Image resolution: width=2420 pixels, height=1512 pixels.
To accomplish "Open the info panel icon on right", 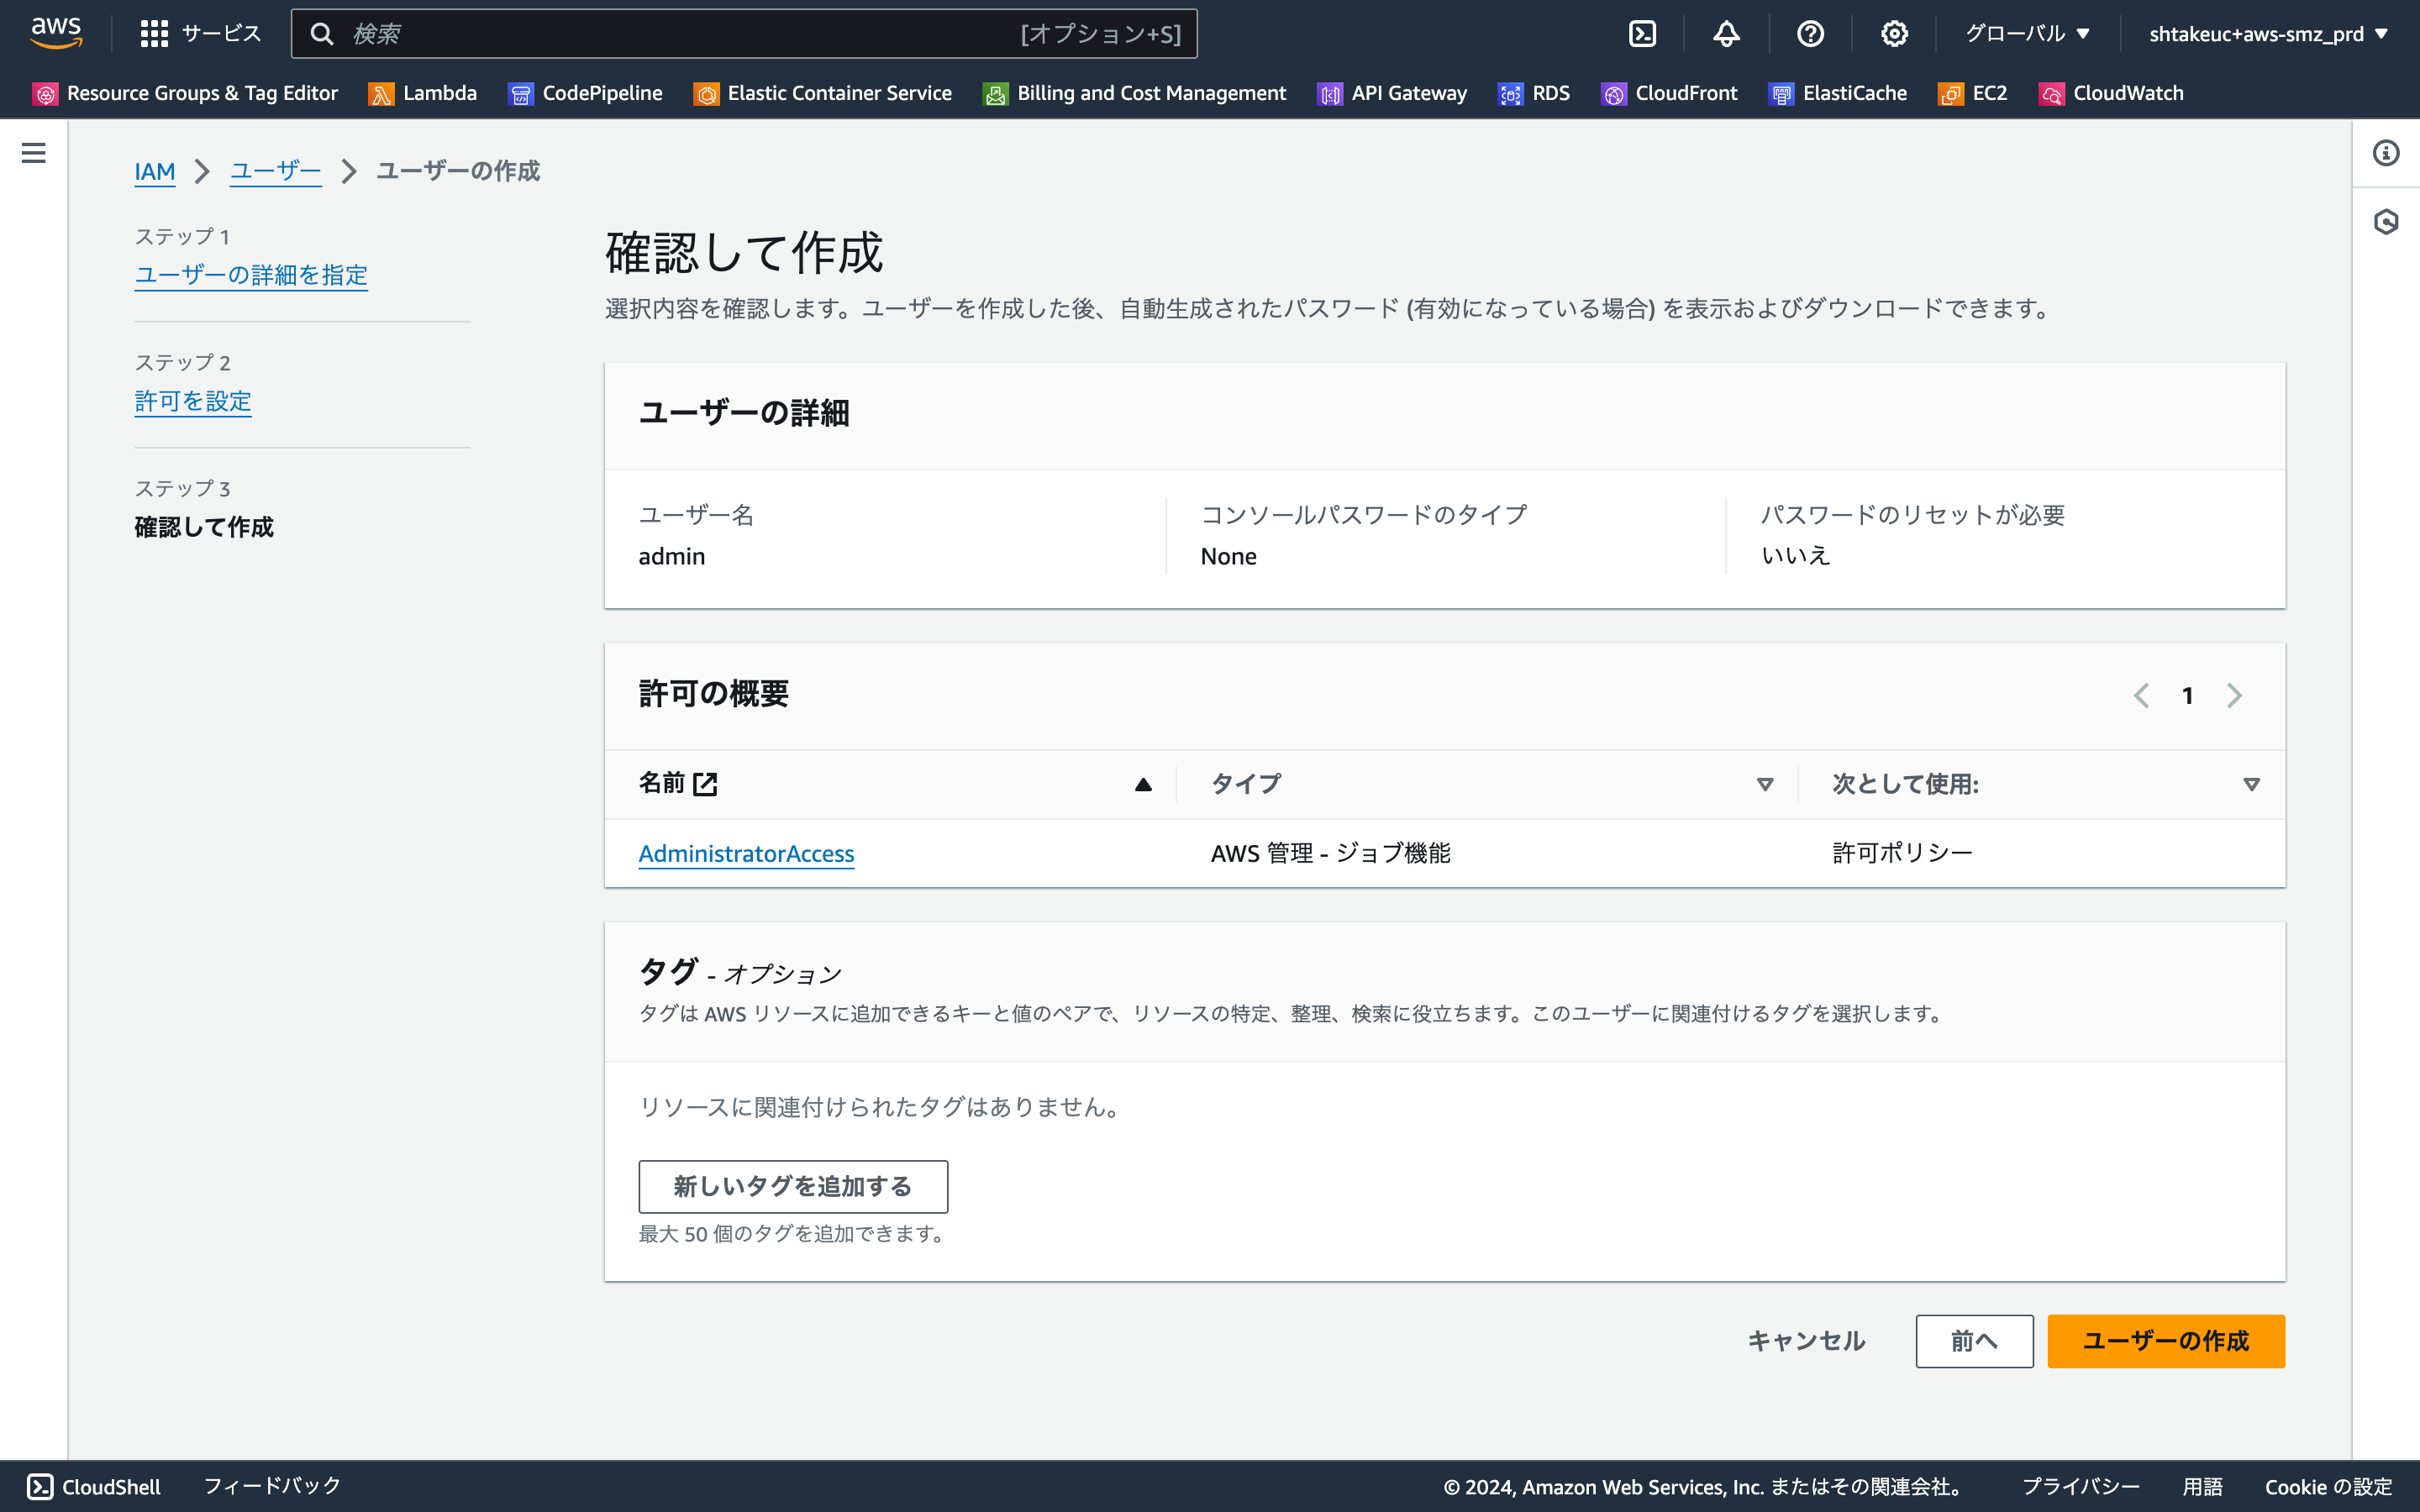I will pos(2386,153).
